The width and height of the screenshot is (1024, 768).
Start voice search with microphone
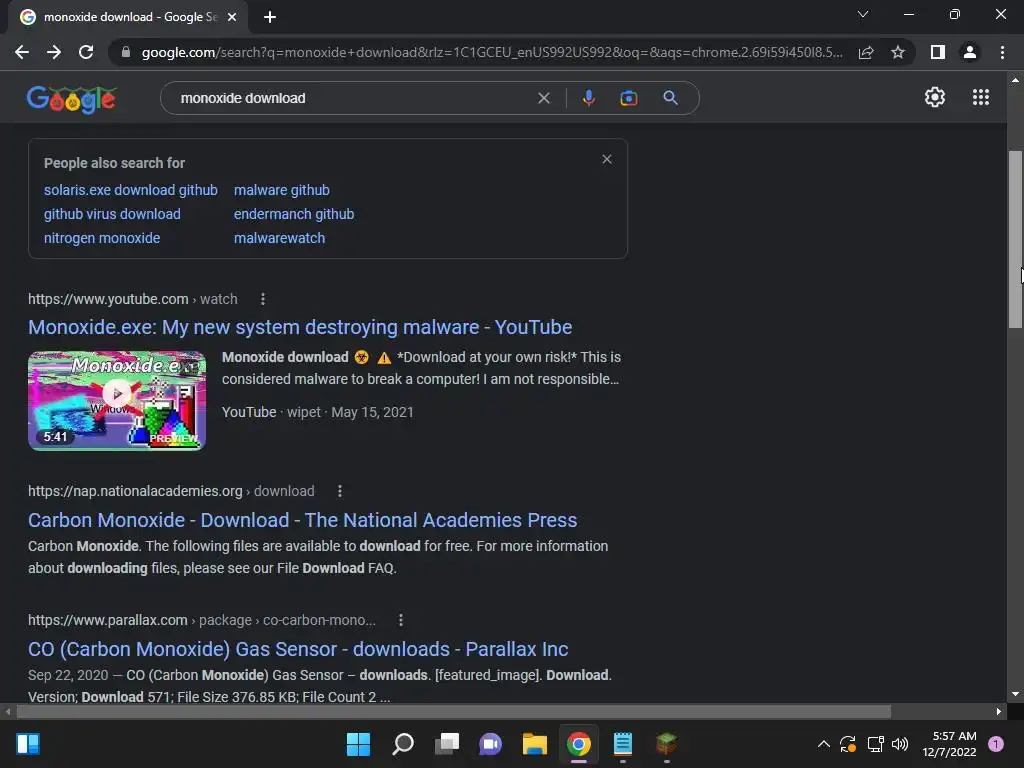tap(588, 98)
